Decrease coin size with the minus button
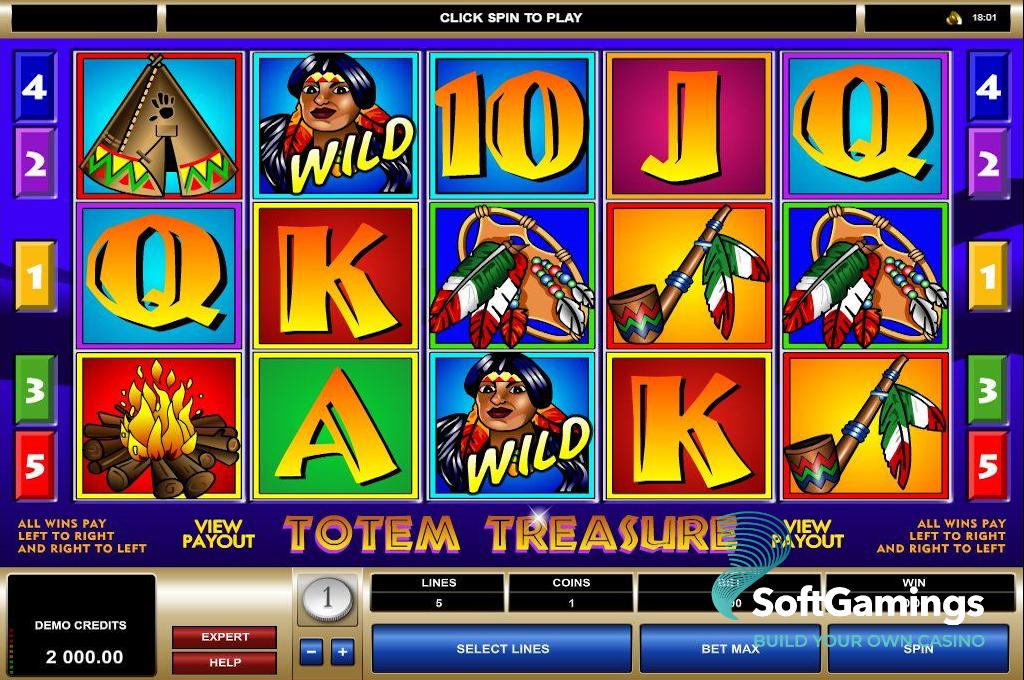Image resolution: width=1024 pixels, height=680 pixels. [312, 651]
